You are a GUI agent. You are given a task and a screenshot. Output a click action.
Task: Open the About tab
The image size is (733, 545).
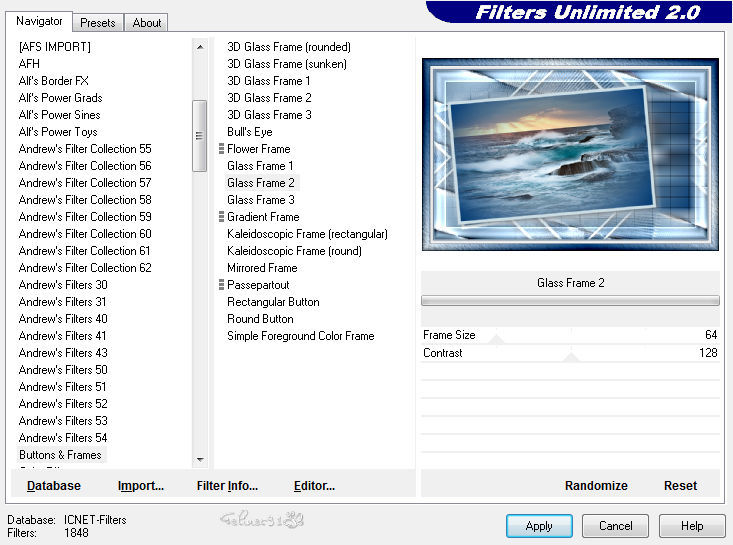(x=147, y=23)
